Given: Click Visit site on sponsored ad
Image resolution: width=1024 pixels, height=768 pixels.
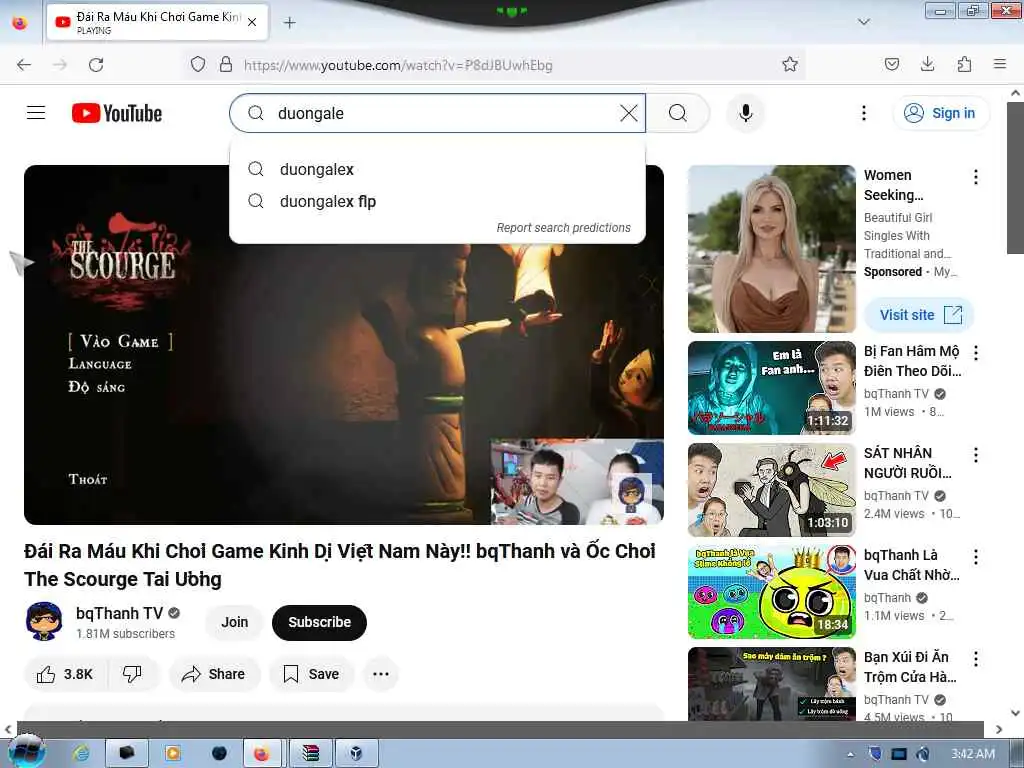Looking at the screenshot, I should point(919,315).
